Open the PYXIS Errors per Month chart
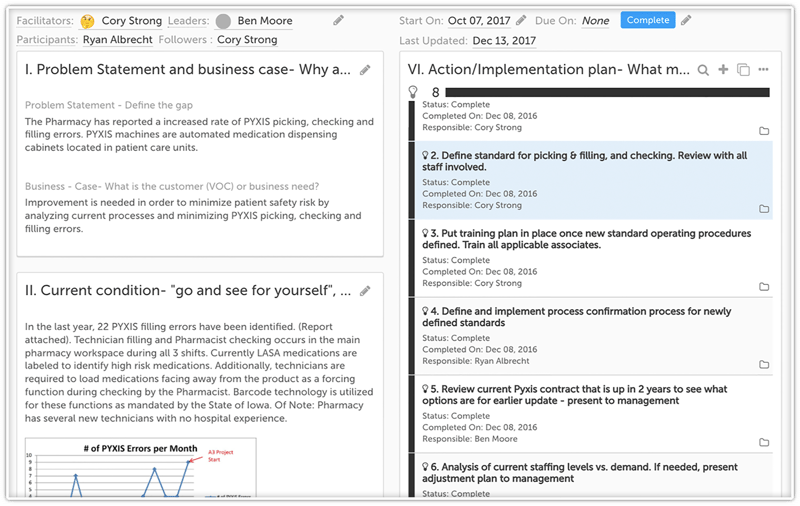The image size is (800, 506). [141, 467]
